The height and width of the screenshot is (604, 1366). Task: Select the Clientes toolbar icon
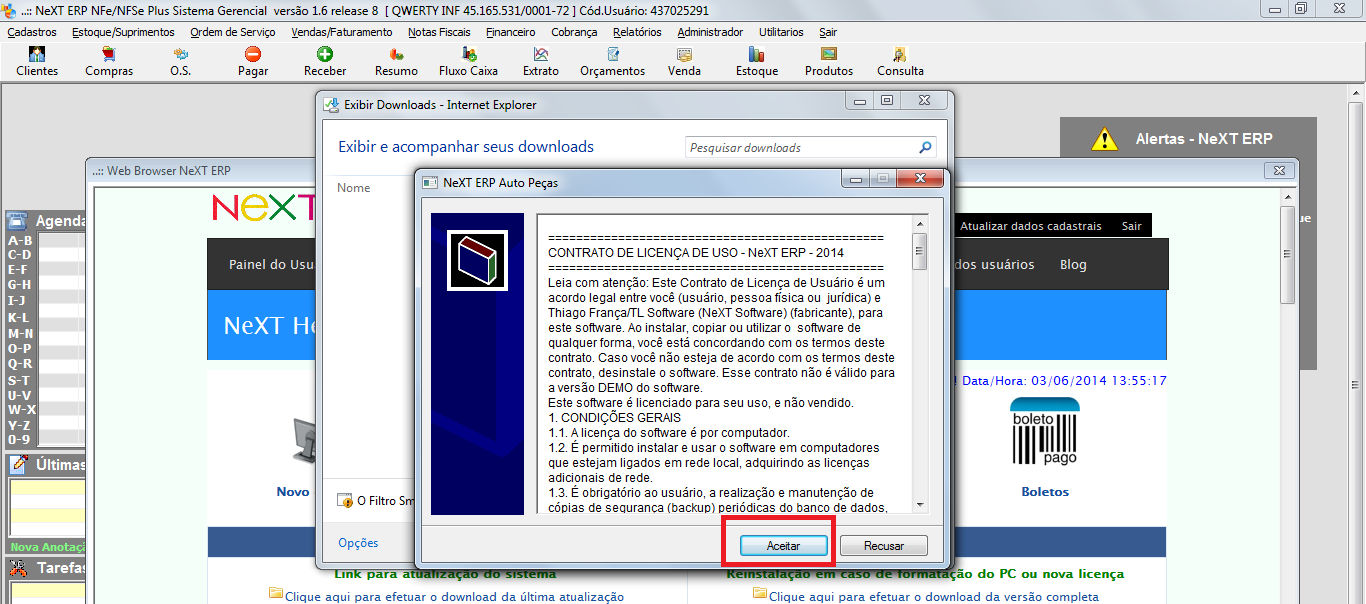(36, 60)
